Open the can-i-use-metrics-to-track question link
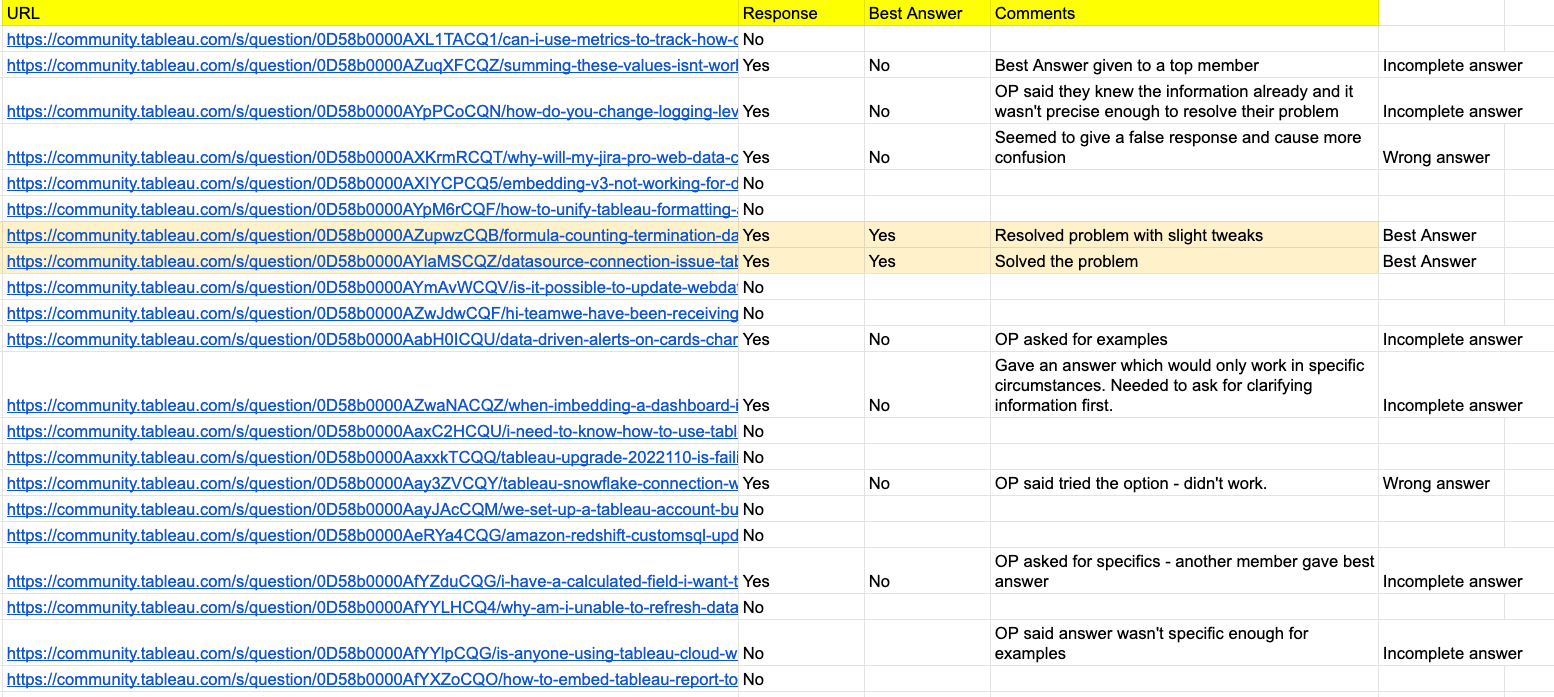 click(x=372, y=40)
